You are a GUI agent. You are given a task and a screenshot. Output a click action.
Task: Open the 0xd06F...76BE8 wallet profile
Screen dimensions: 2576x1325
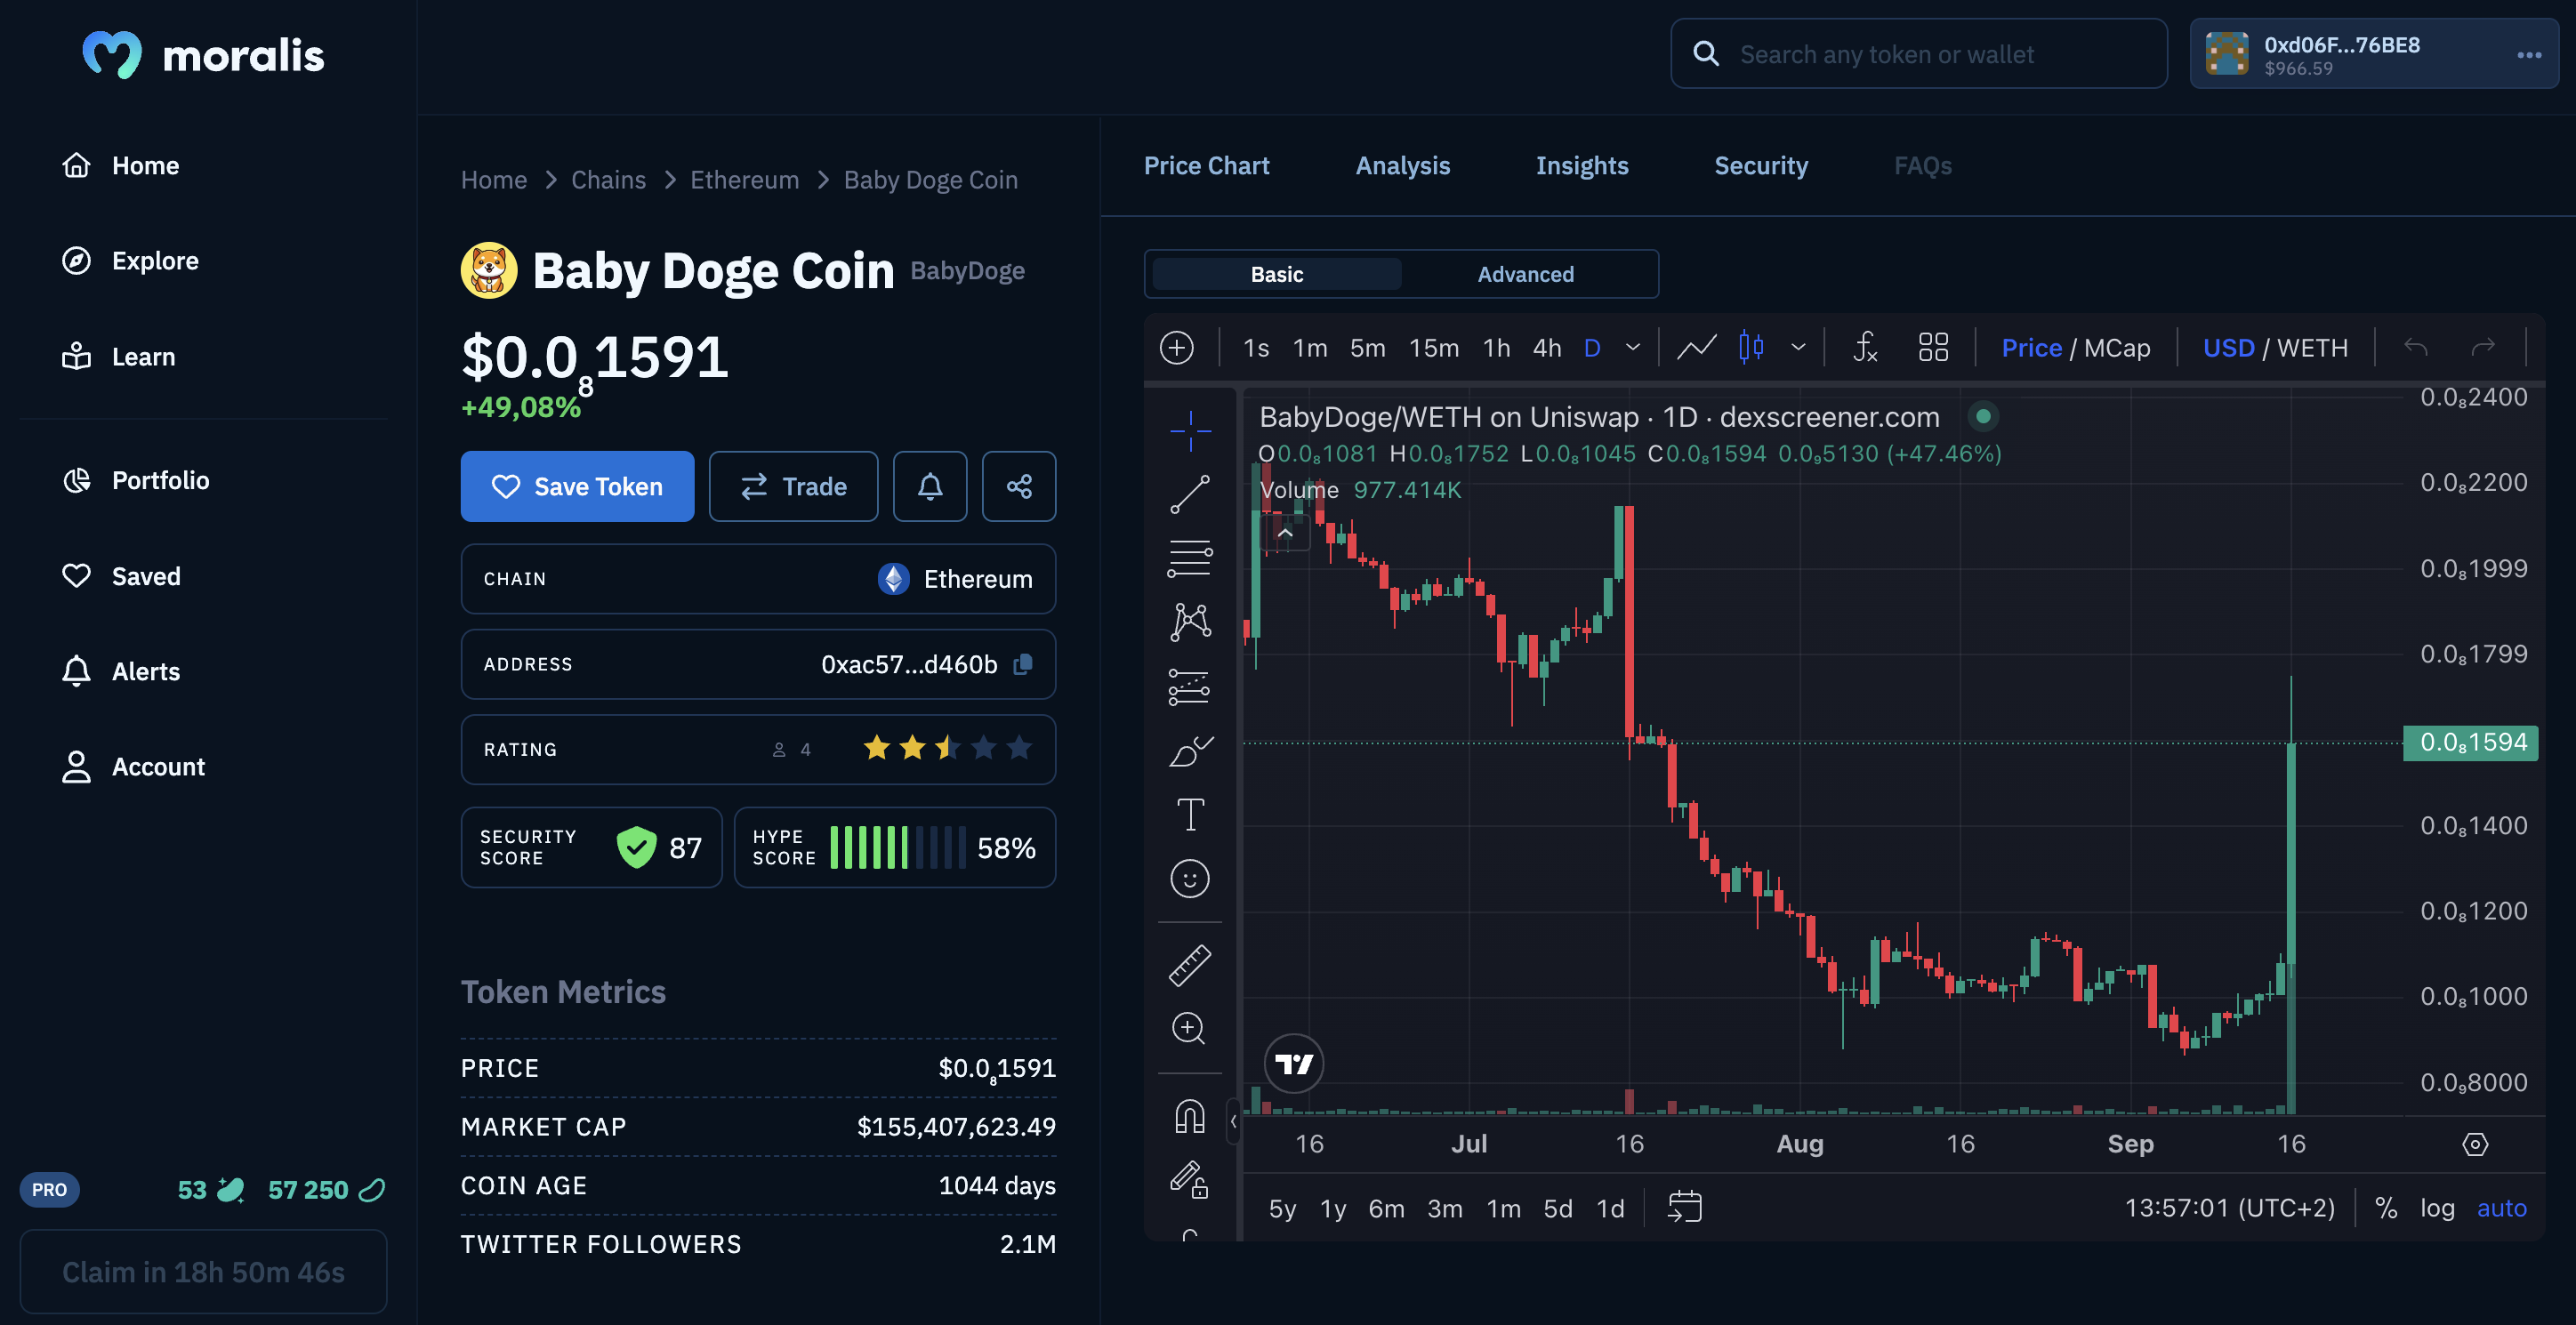[x=2373, y=54]
